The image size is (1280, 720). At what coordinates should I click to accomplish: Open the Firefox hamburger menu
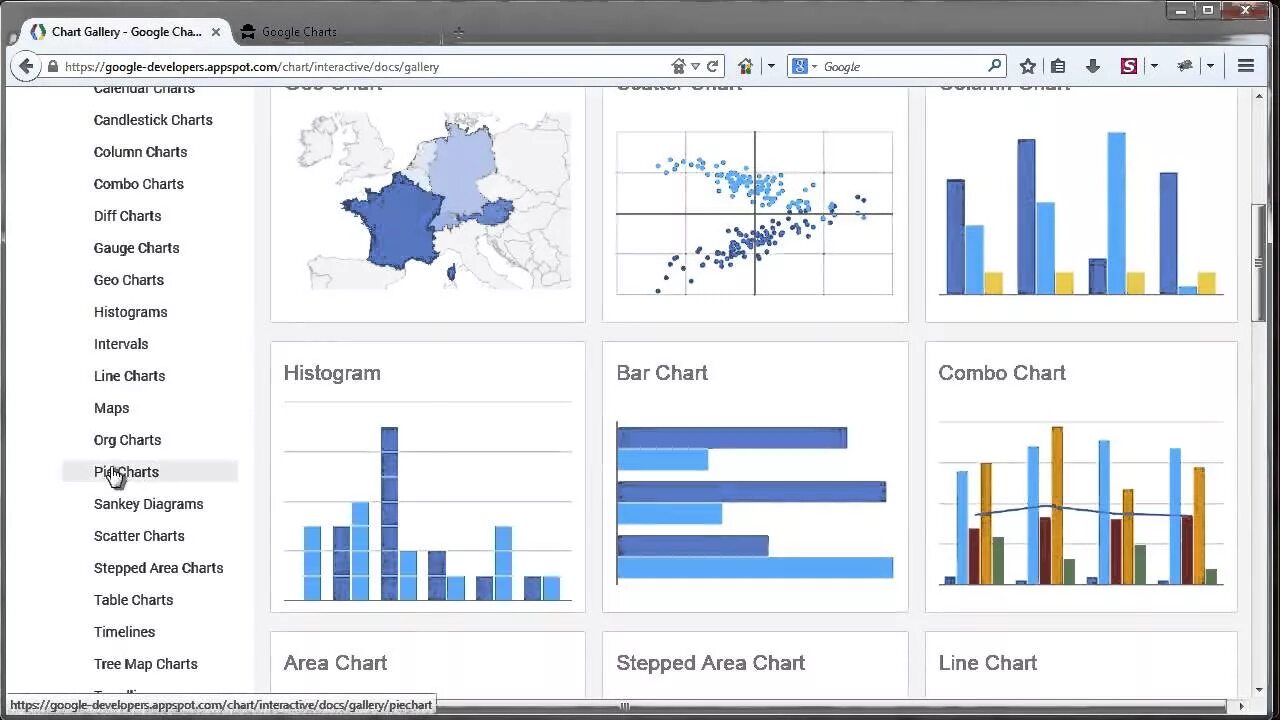pyautogui.click(x=1246, y=66)
